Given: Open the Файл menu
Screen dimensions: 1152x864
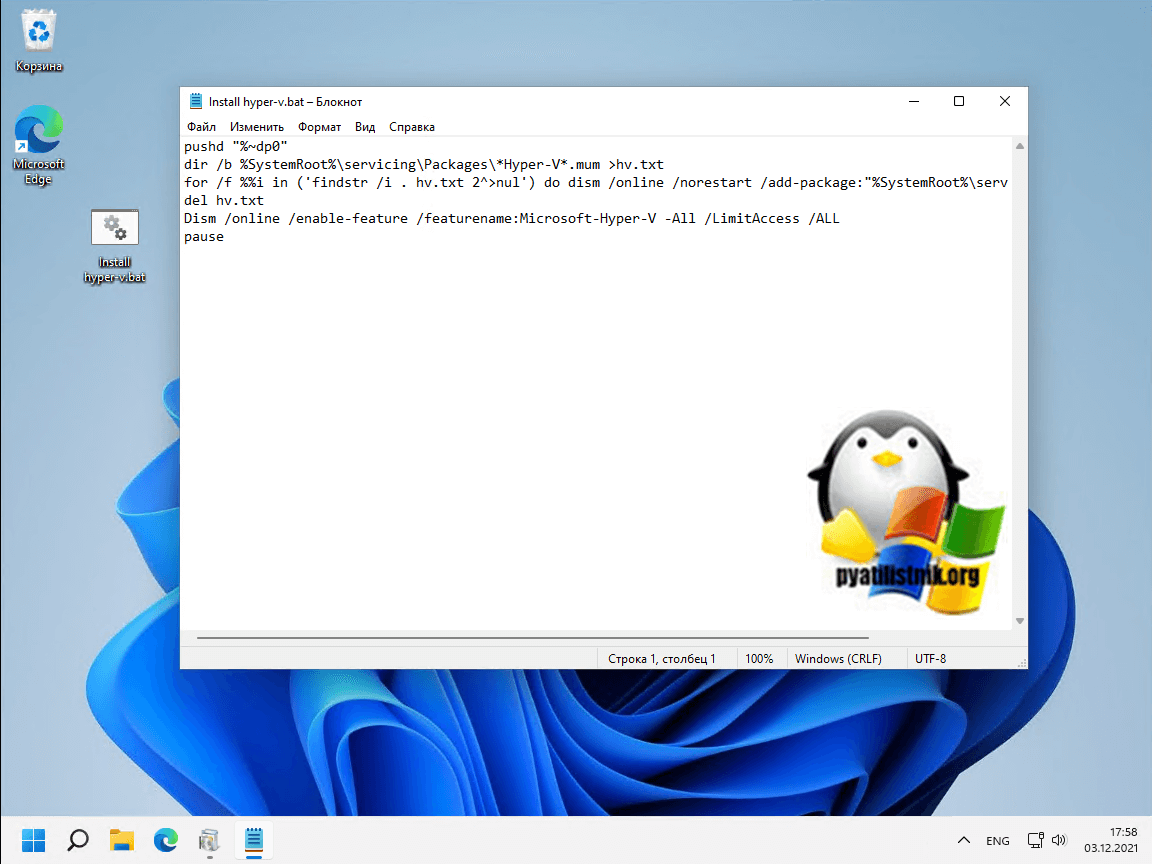Looking at the screenshot, I should (x=201, y=127).
